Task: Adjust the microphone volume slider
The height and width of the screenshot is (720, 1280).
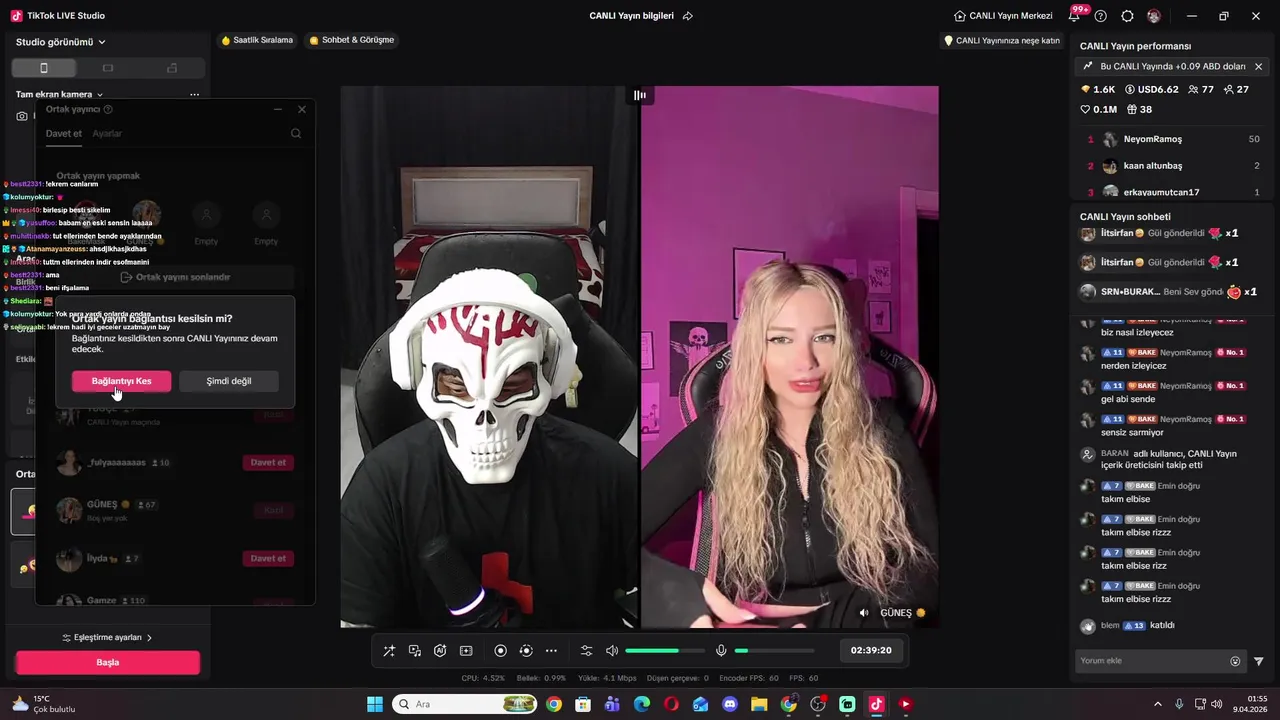Action: click(x=774, y=651)
